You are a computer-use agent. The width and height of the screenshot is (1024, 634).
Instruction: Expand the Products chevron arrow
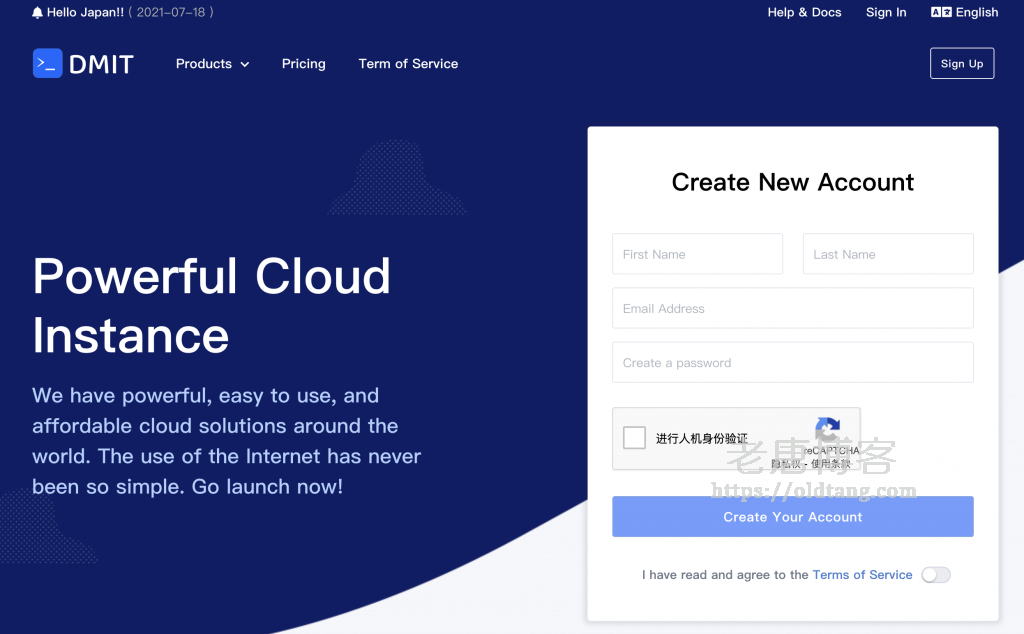pos(243,63)
